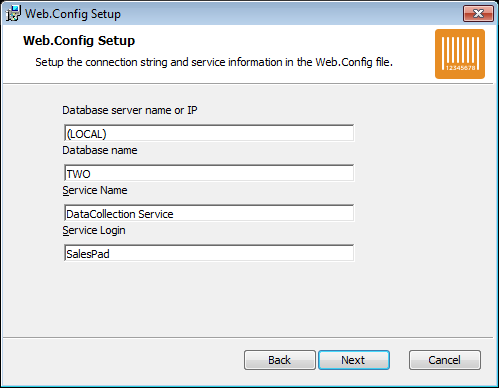499x388 pixels.
Task: Click the installer icon in title bar
Action: point(13,13)
